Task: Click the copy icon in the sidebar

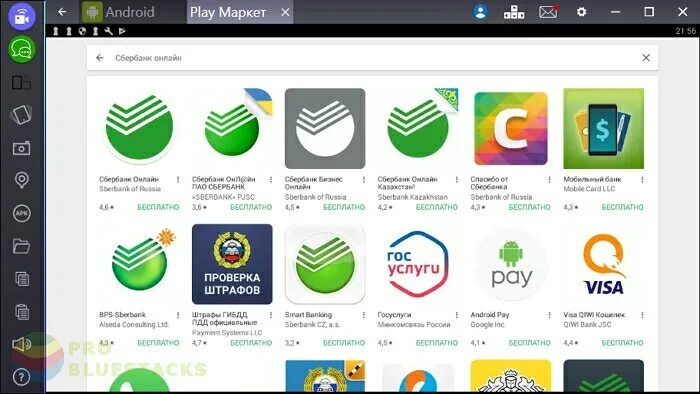Action: point(21,279)
